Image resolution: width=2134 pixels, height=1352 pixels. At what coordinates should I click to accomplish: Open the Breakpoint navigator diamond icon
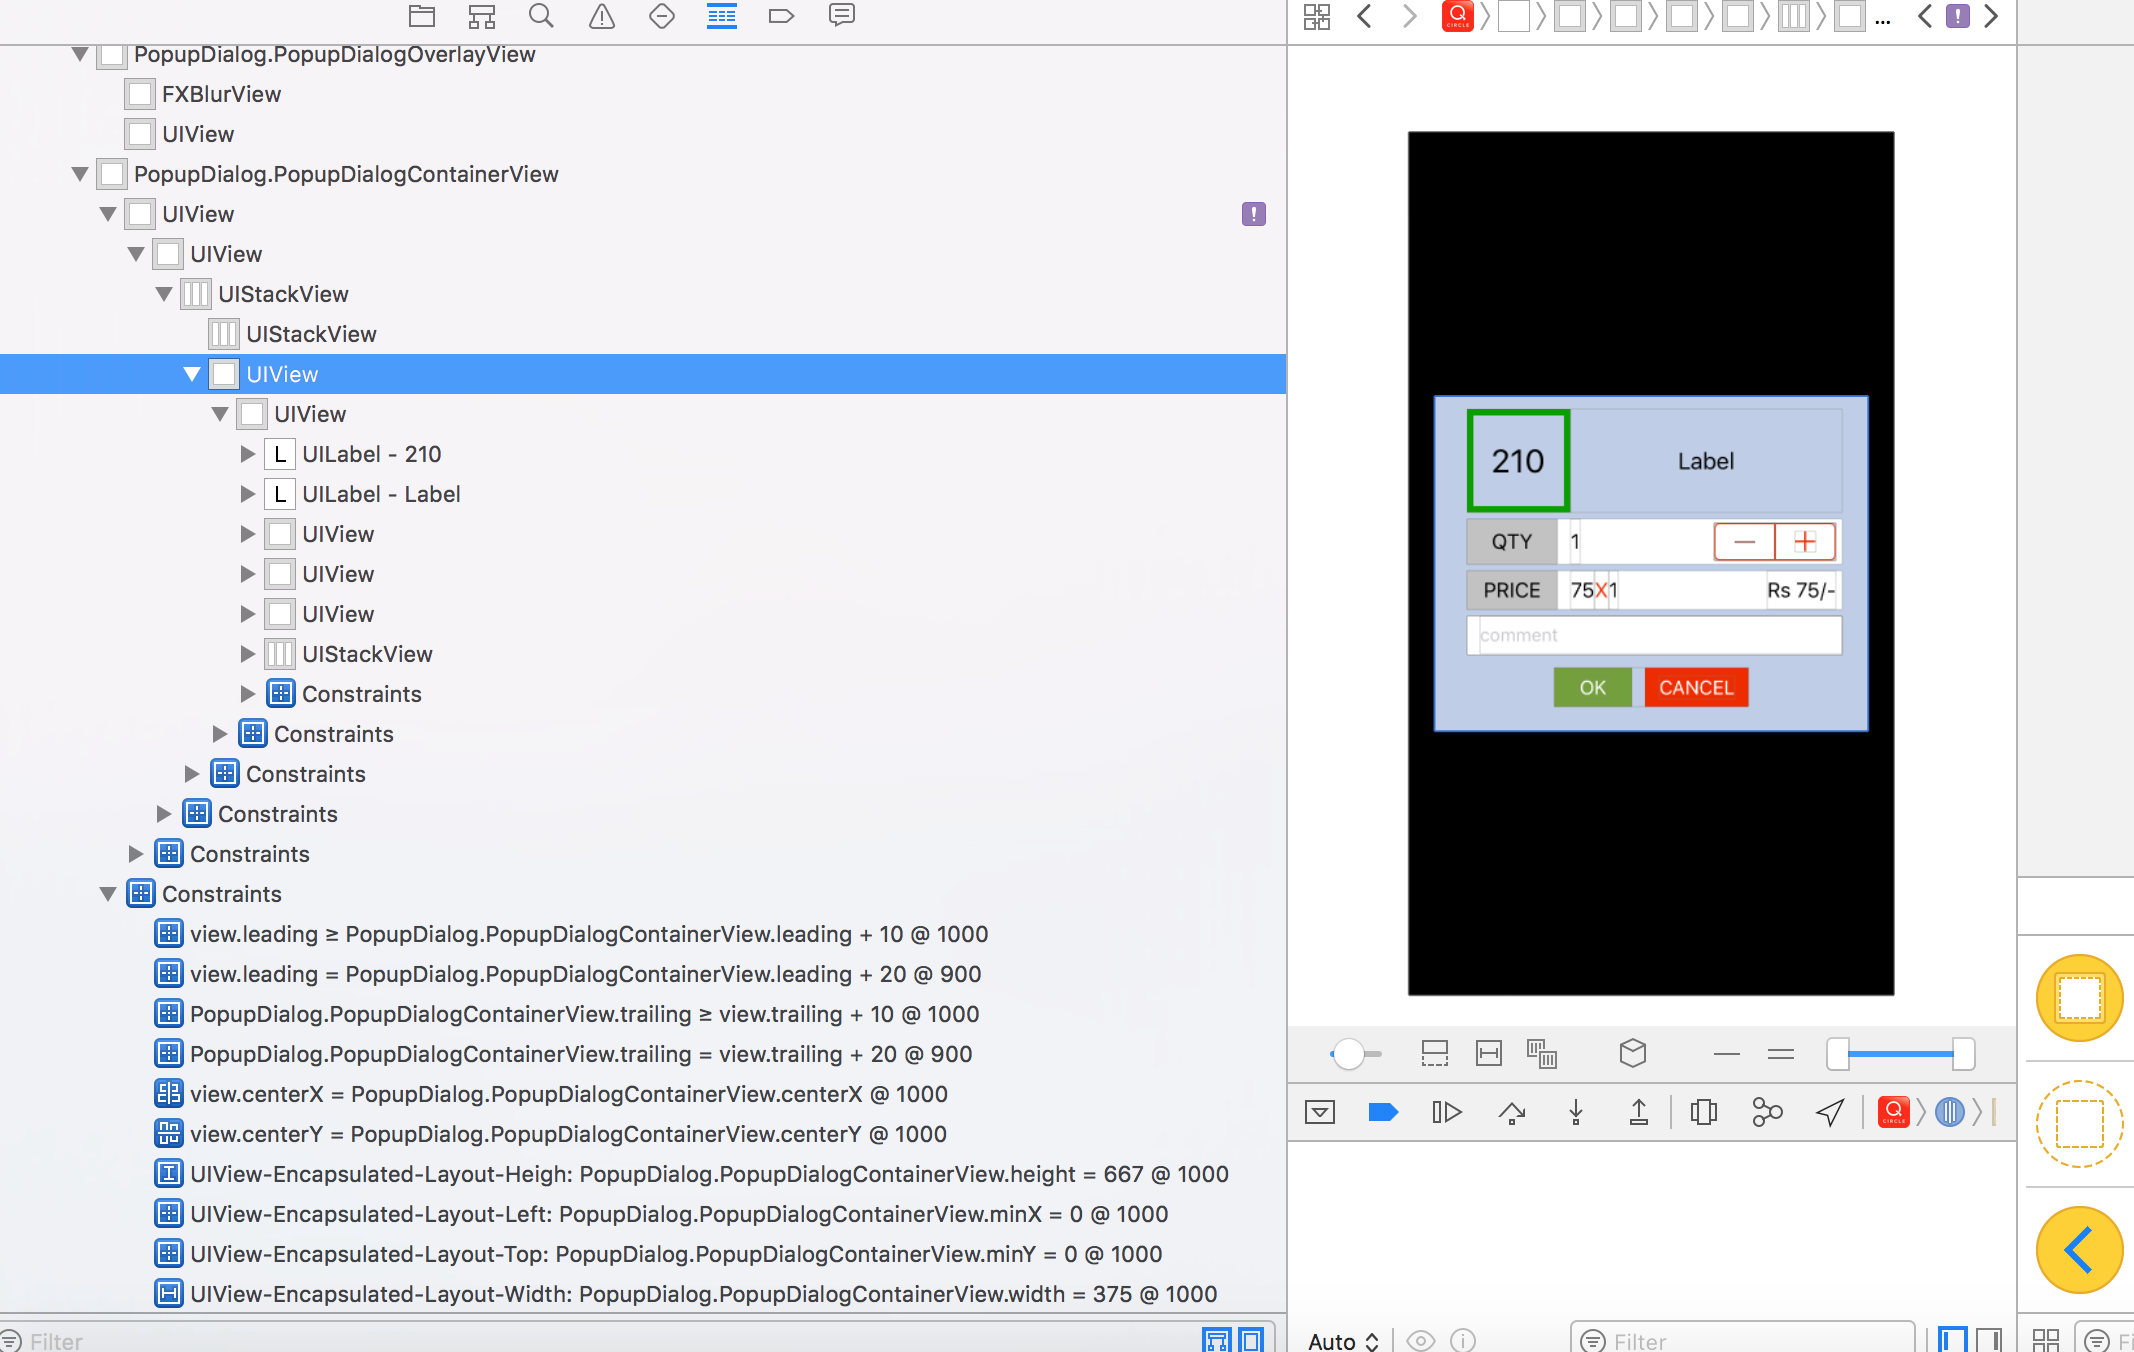[661, 16]
